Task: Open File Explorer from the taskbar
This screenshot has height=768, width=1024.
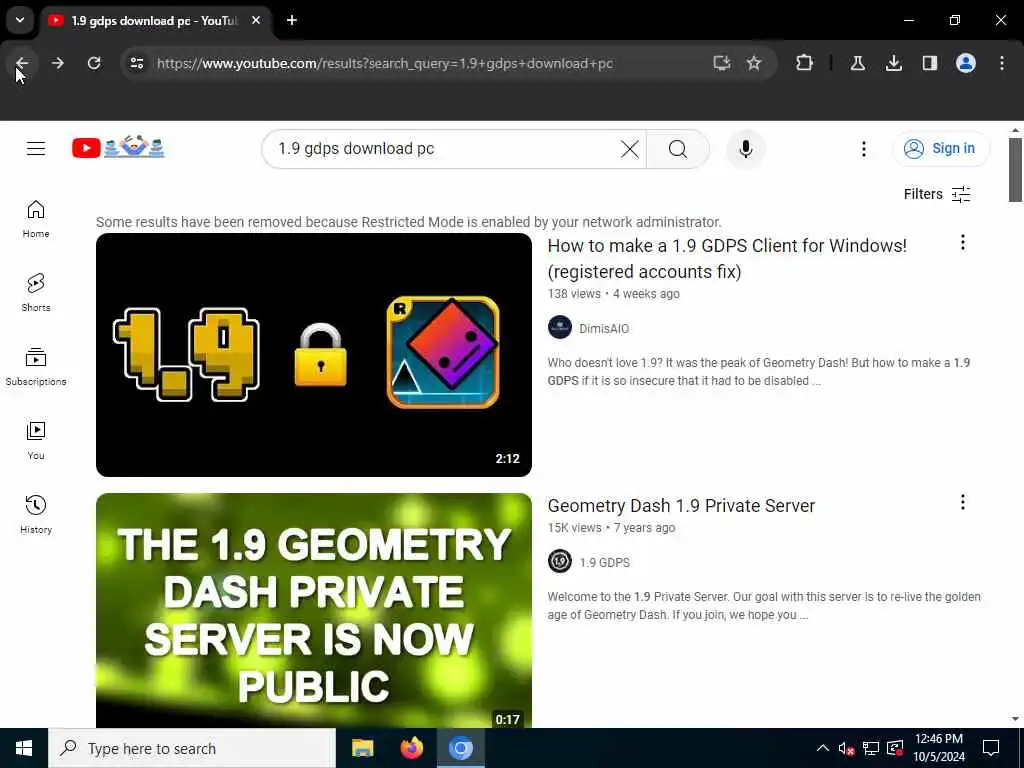Action: tap(362, 748)
